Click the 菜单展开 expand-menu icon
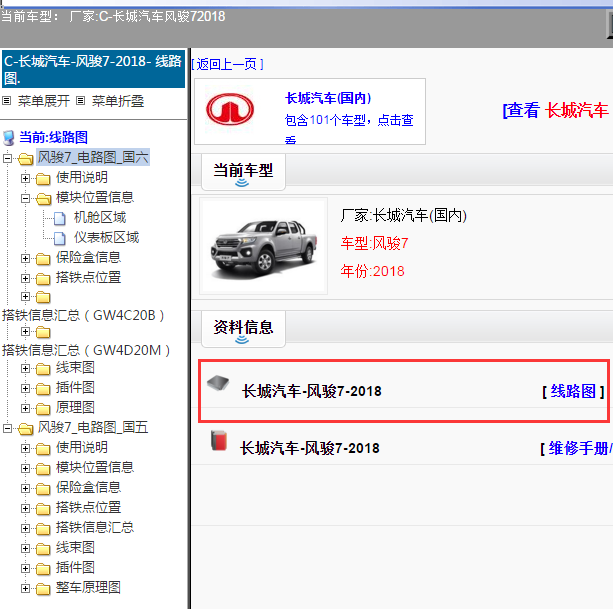The width and height of the screenshot is (613, 609). pos(6,101)
